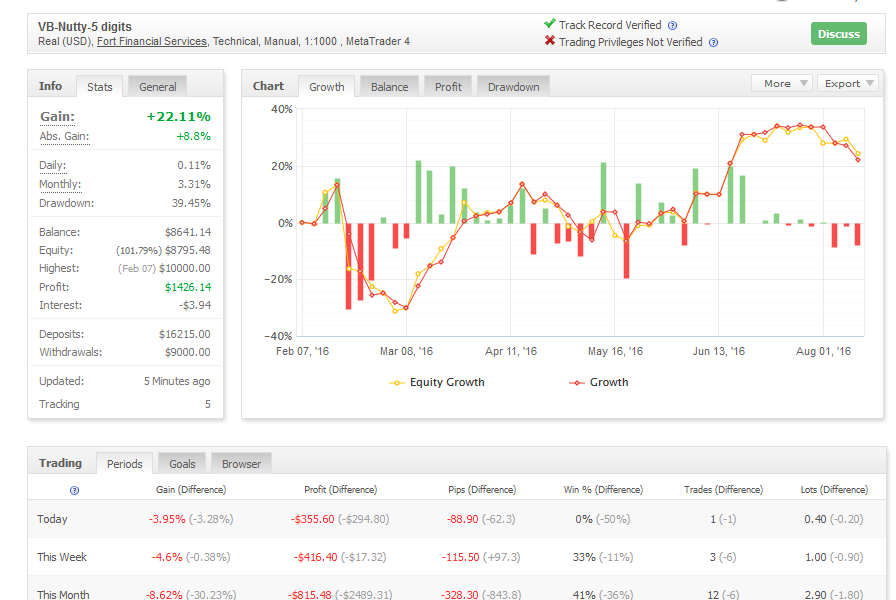Open the Fort Financial Services link

151,41
